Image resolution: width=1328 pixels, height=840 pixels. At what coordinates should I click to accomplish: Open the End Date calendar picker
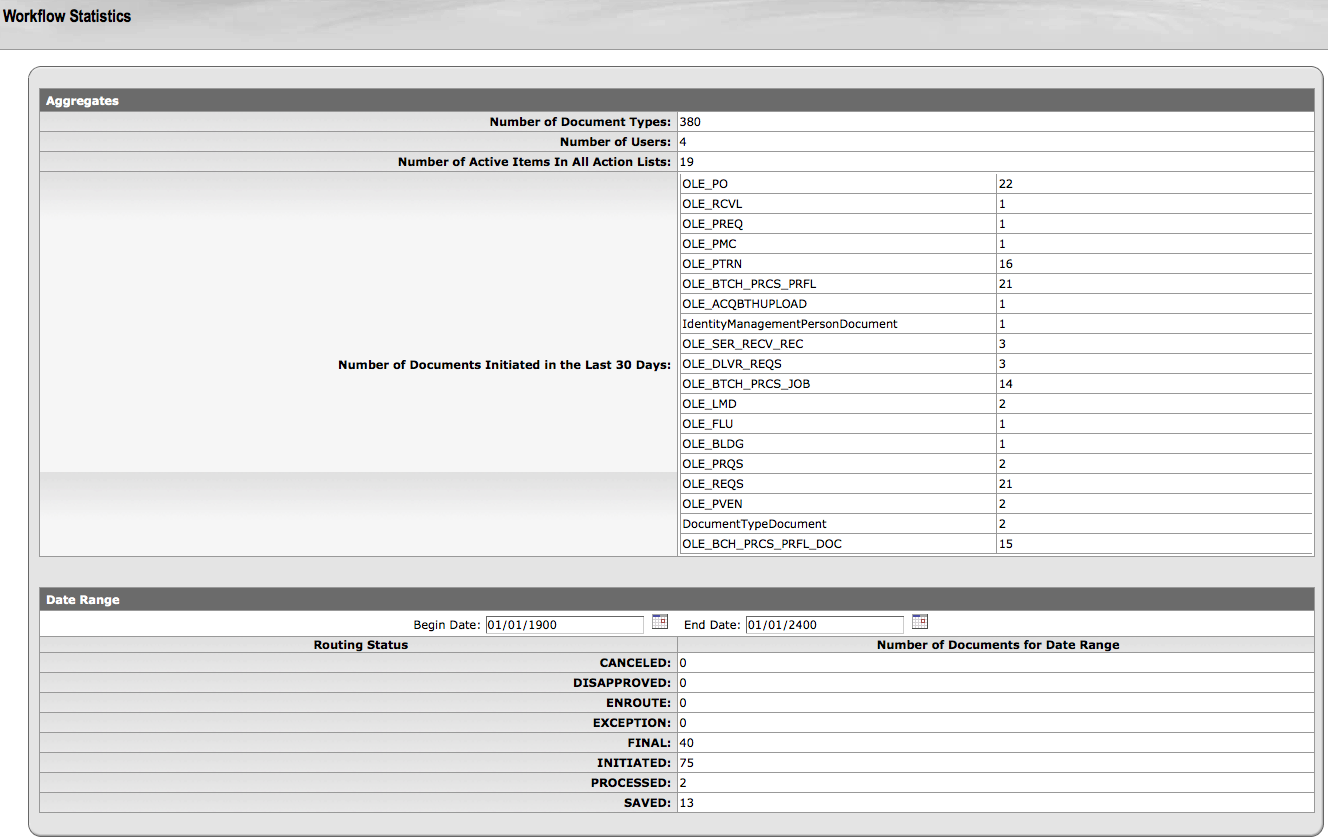point(920,622)
